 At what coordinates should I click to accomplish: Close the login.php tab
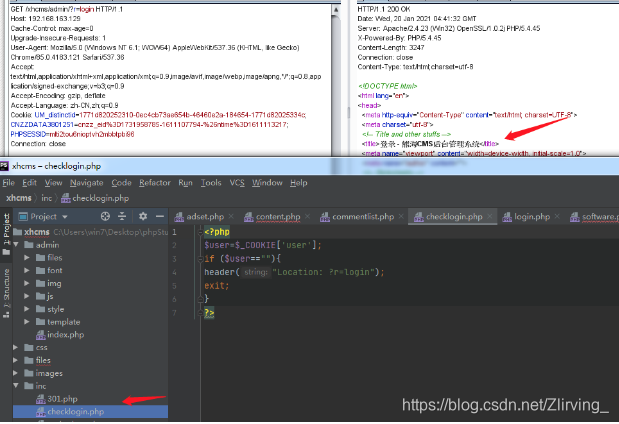click(557, 216)
